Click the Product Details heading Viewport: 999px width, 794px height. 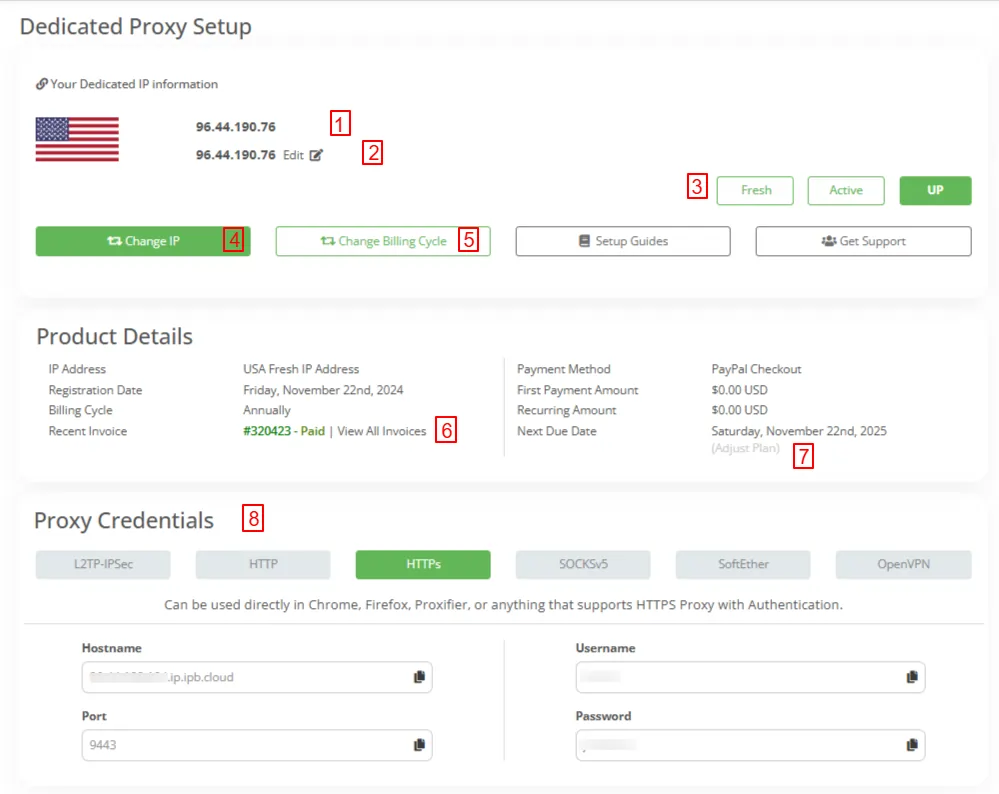114,336
